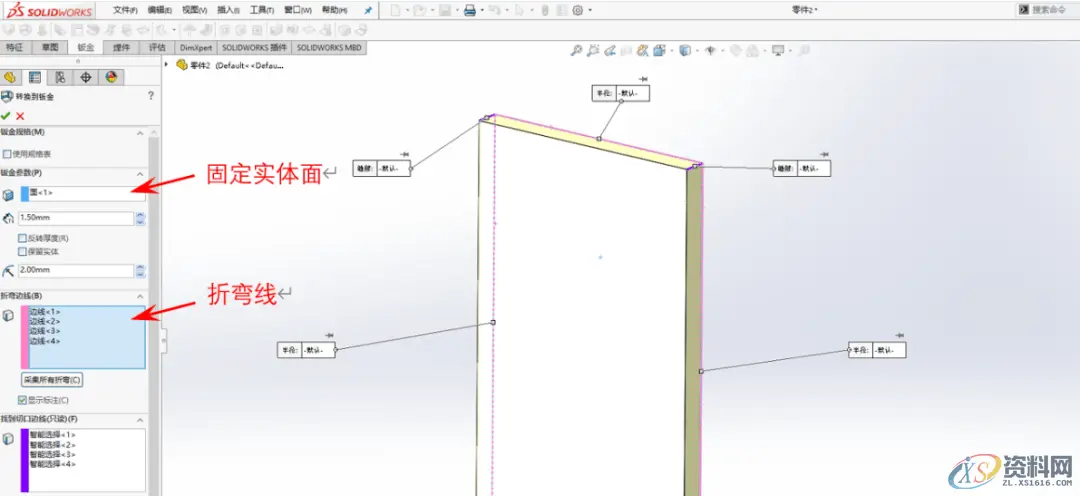Click the rip edges found icon
The height and width of the screenshot is (496, 1080).
(x=8, y=439)
